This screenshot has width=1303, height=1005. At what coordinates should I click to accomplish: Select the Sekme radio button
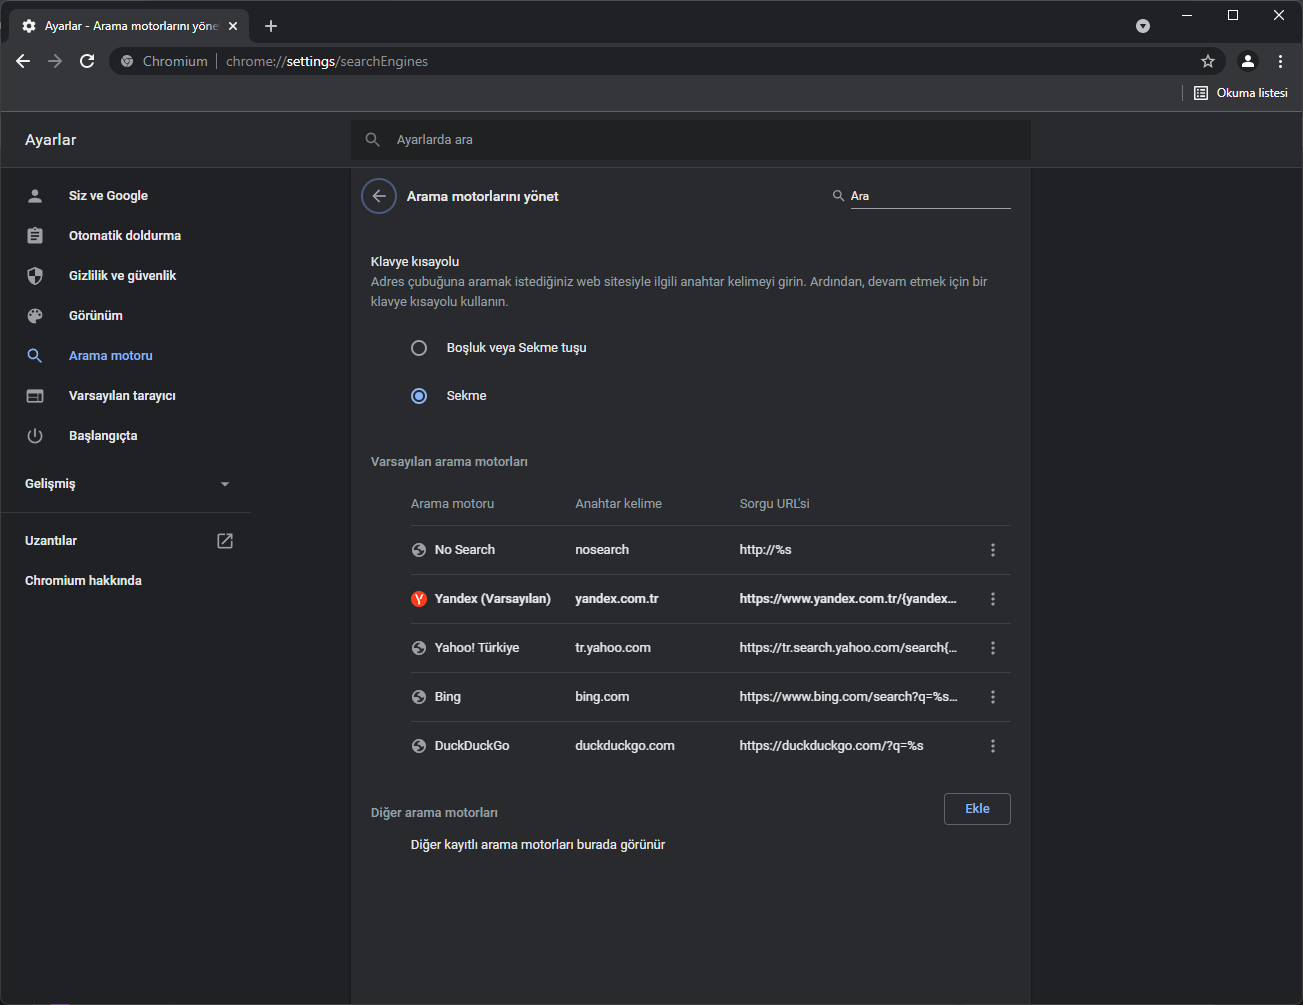(x=419, y=396)
